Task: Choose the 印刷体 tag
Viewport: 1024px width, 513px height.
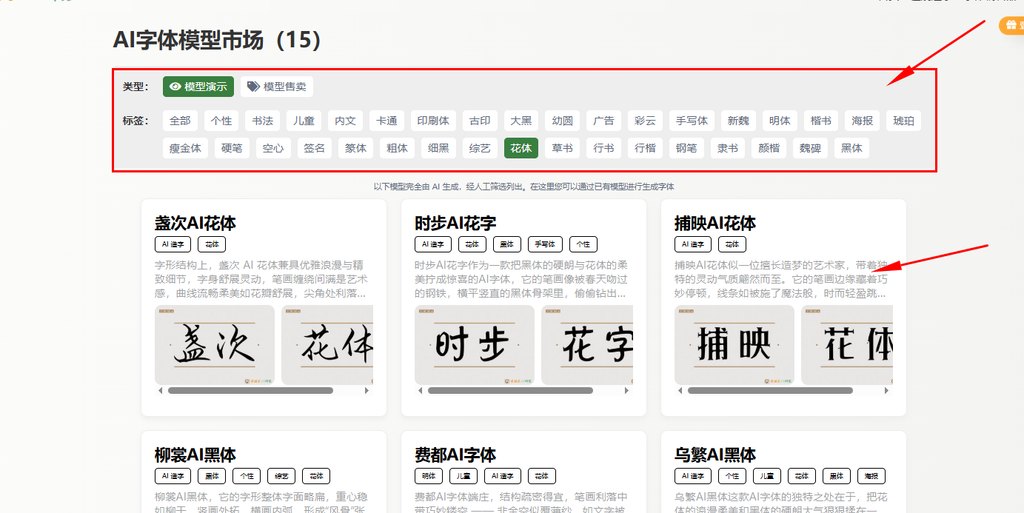Action: [x=433, y=121]
